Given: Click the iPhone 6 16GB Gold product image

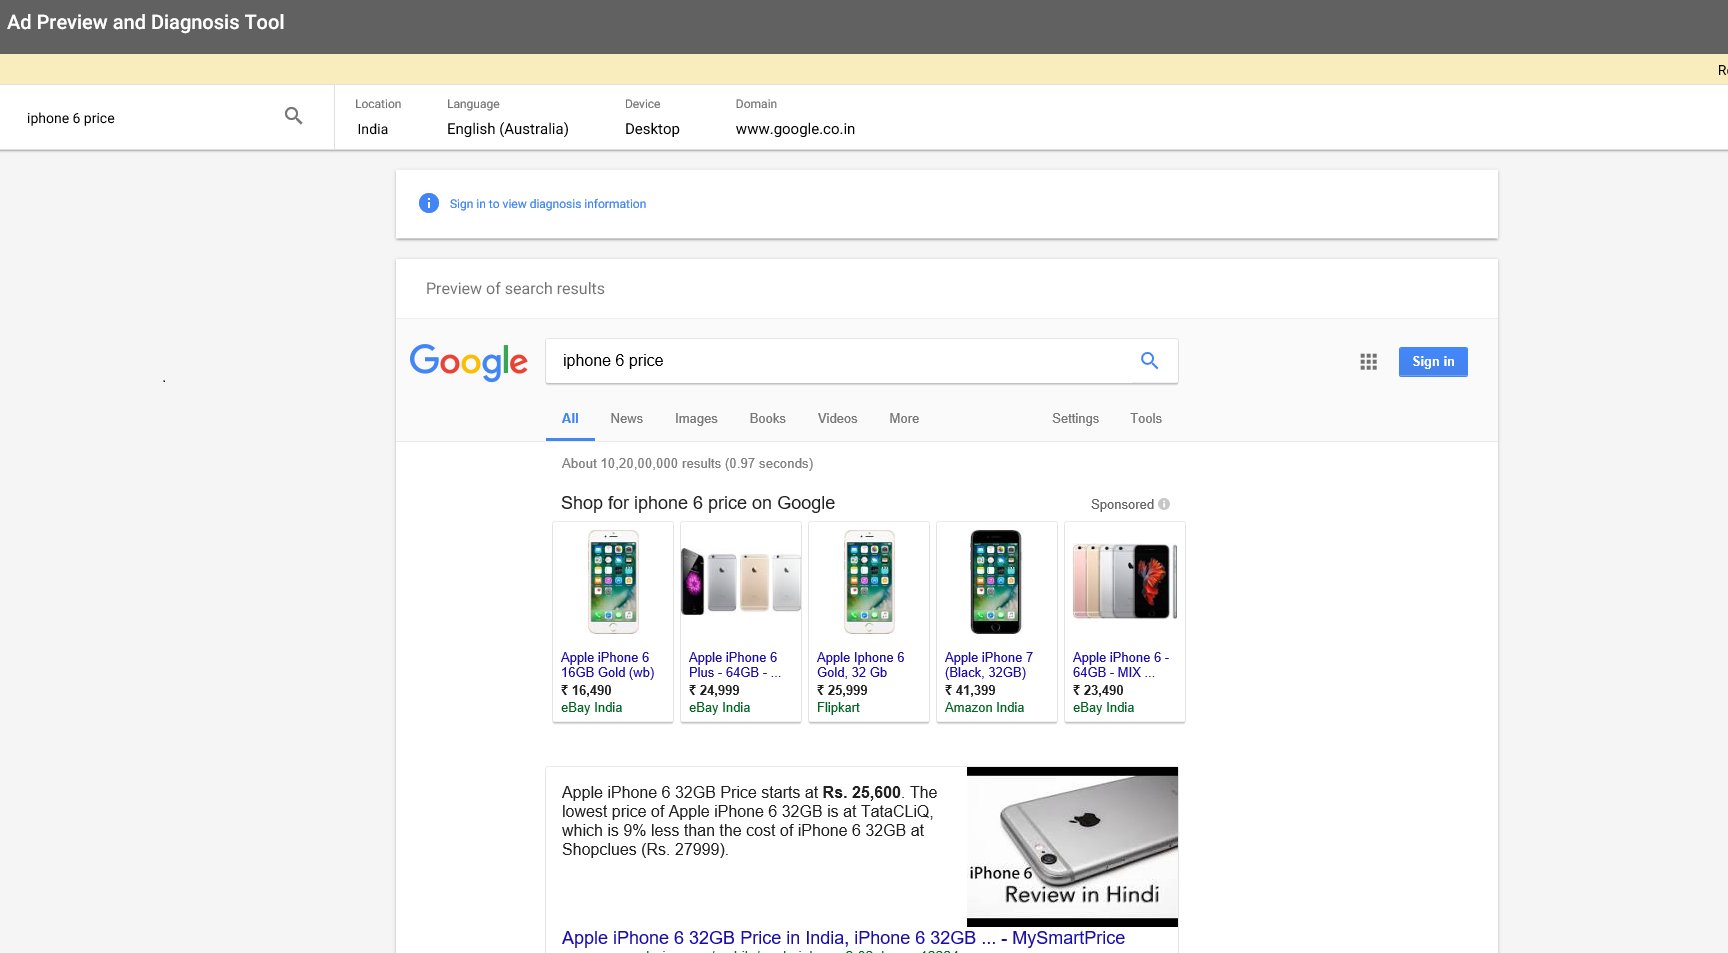Looking at the screenshot, I should 613,582.
